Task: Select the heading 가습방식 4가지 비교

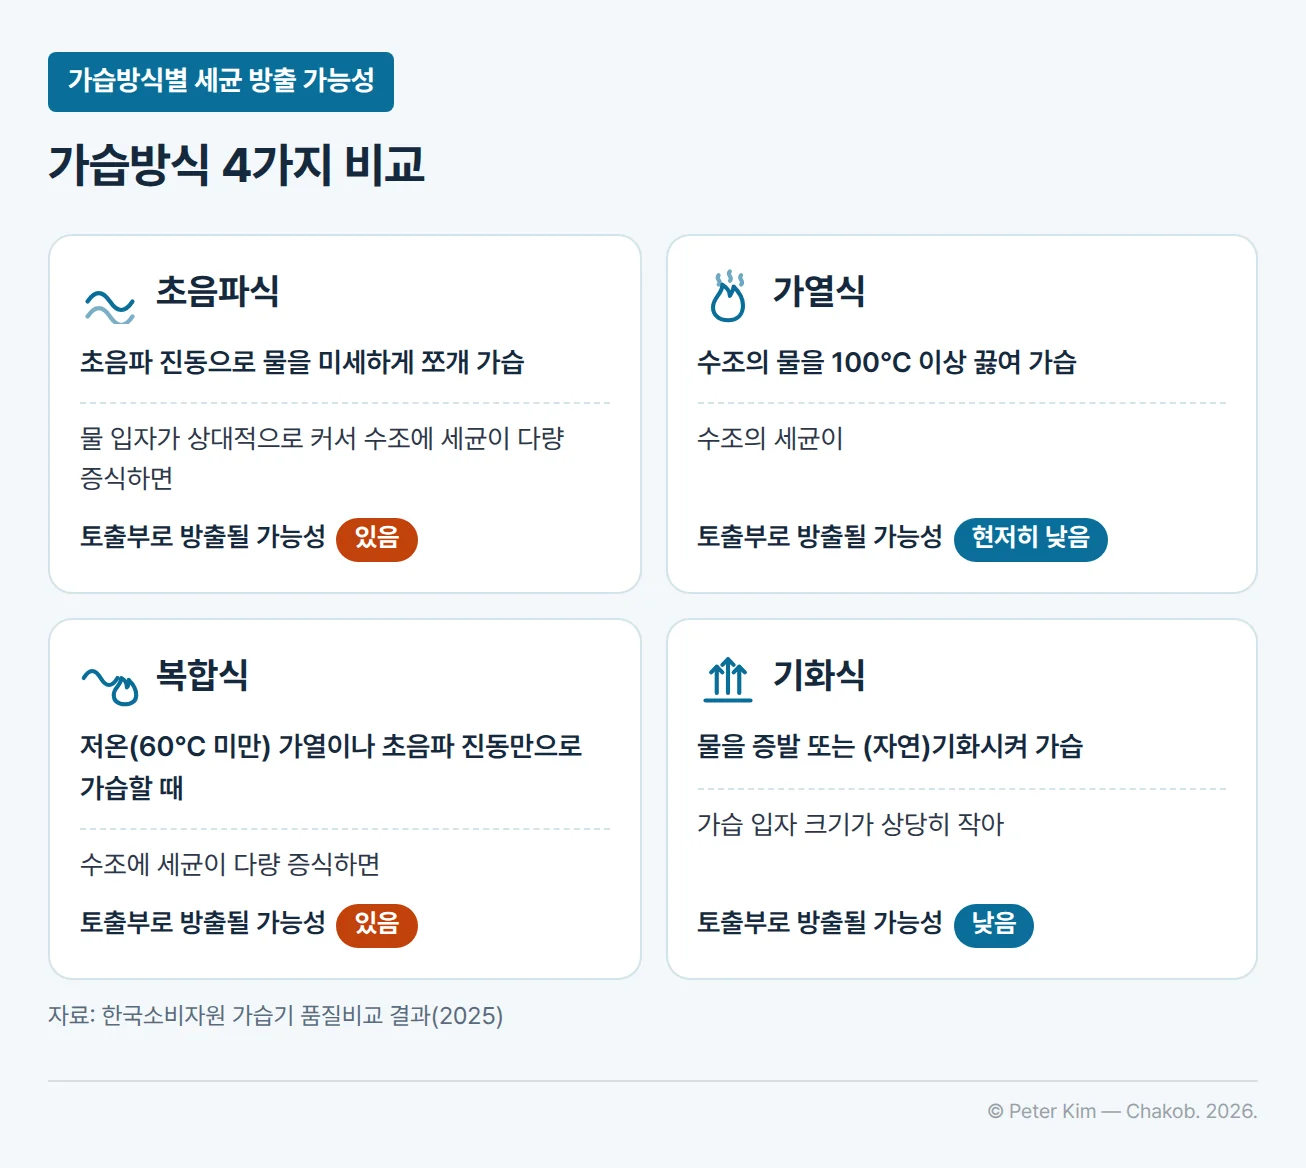Action: [x=237, y=165]
